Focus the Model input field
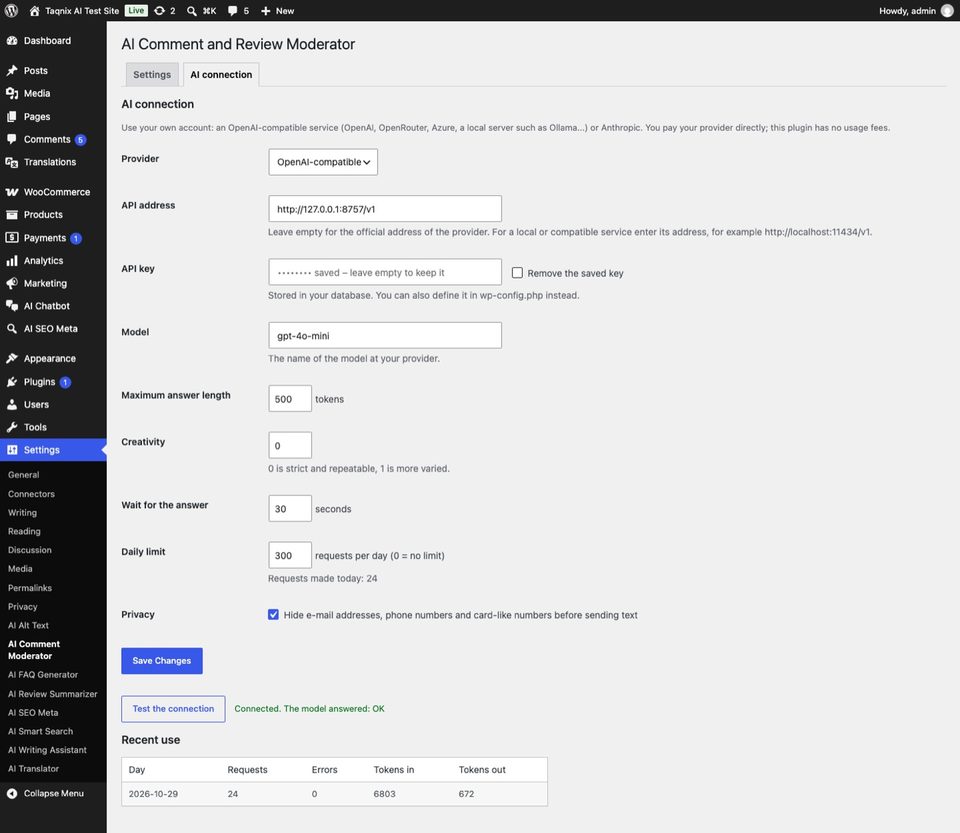The height and width of the screenshot is (833, 960). (384, 335)
